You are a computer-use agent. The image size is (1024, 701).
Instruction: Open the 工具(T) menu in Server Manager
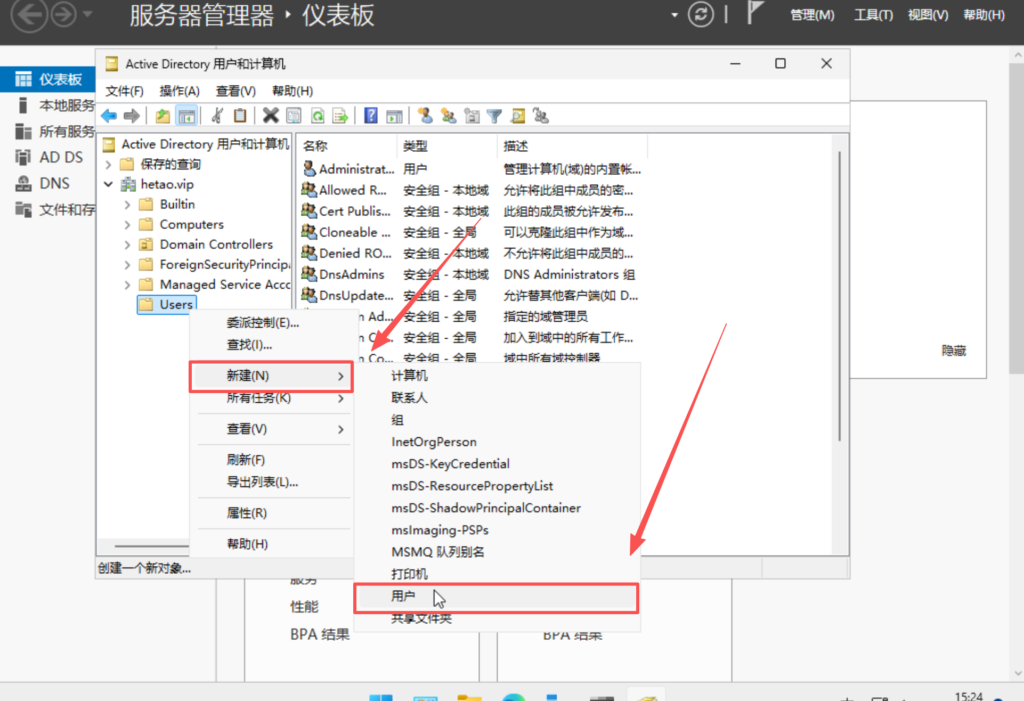[872, 15]
